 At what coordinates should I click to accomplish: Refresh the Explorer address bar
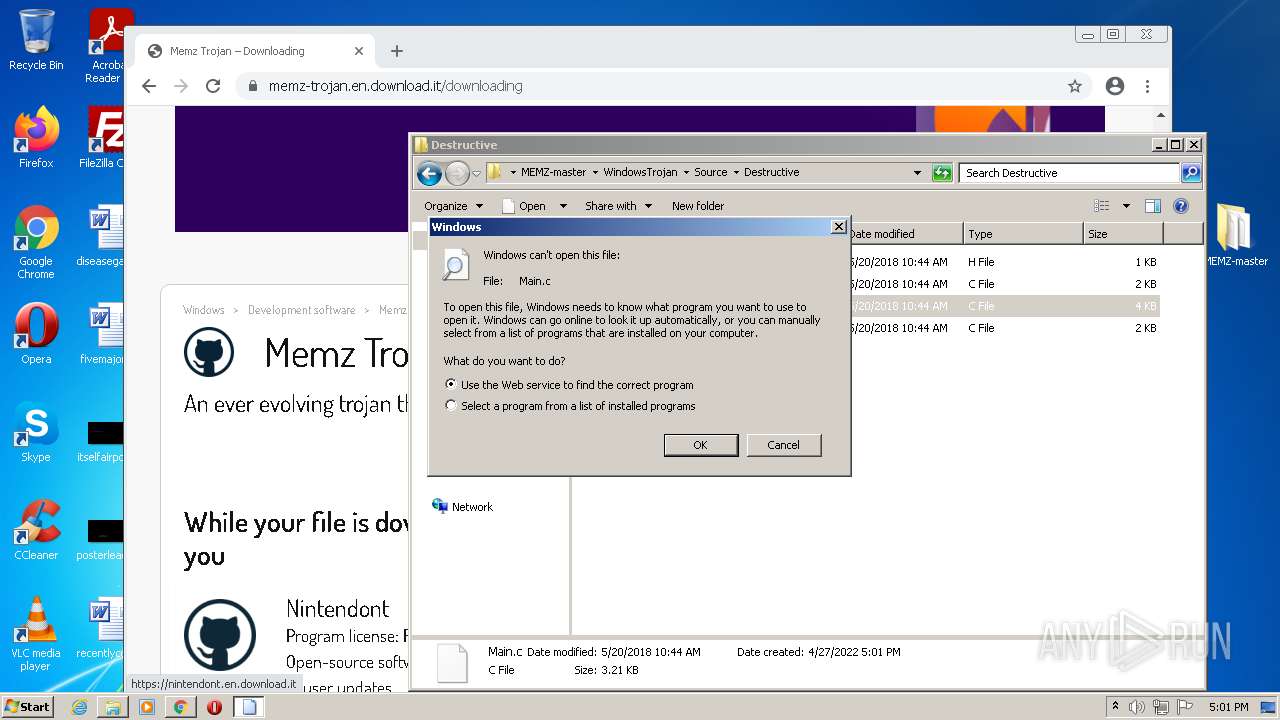[x=942, y=173]
